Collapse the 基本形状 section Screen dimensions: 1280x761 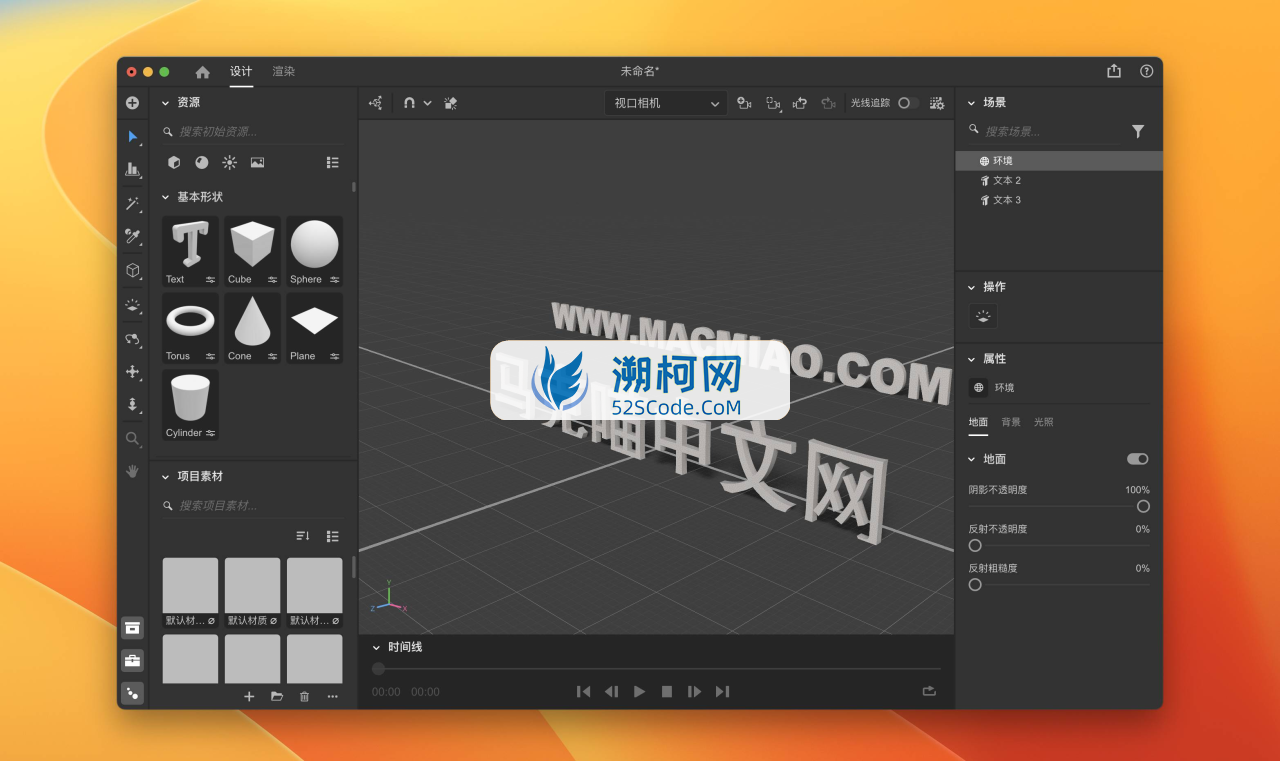166,197
